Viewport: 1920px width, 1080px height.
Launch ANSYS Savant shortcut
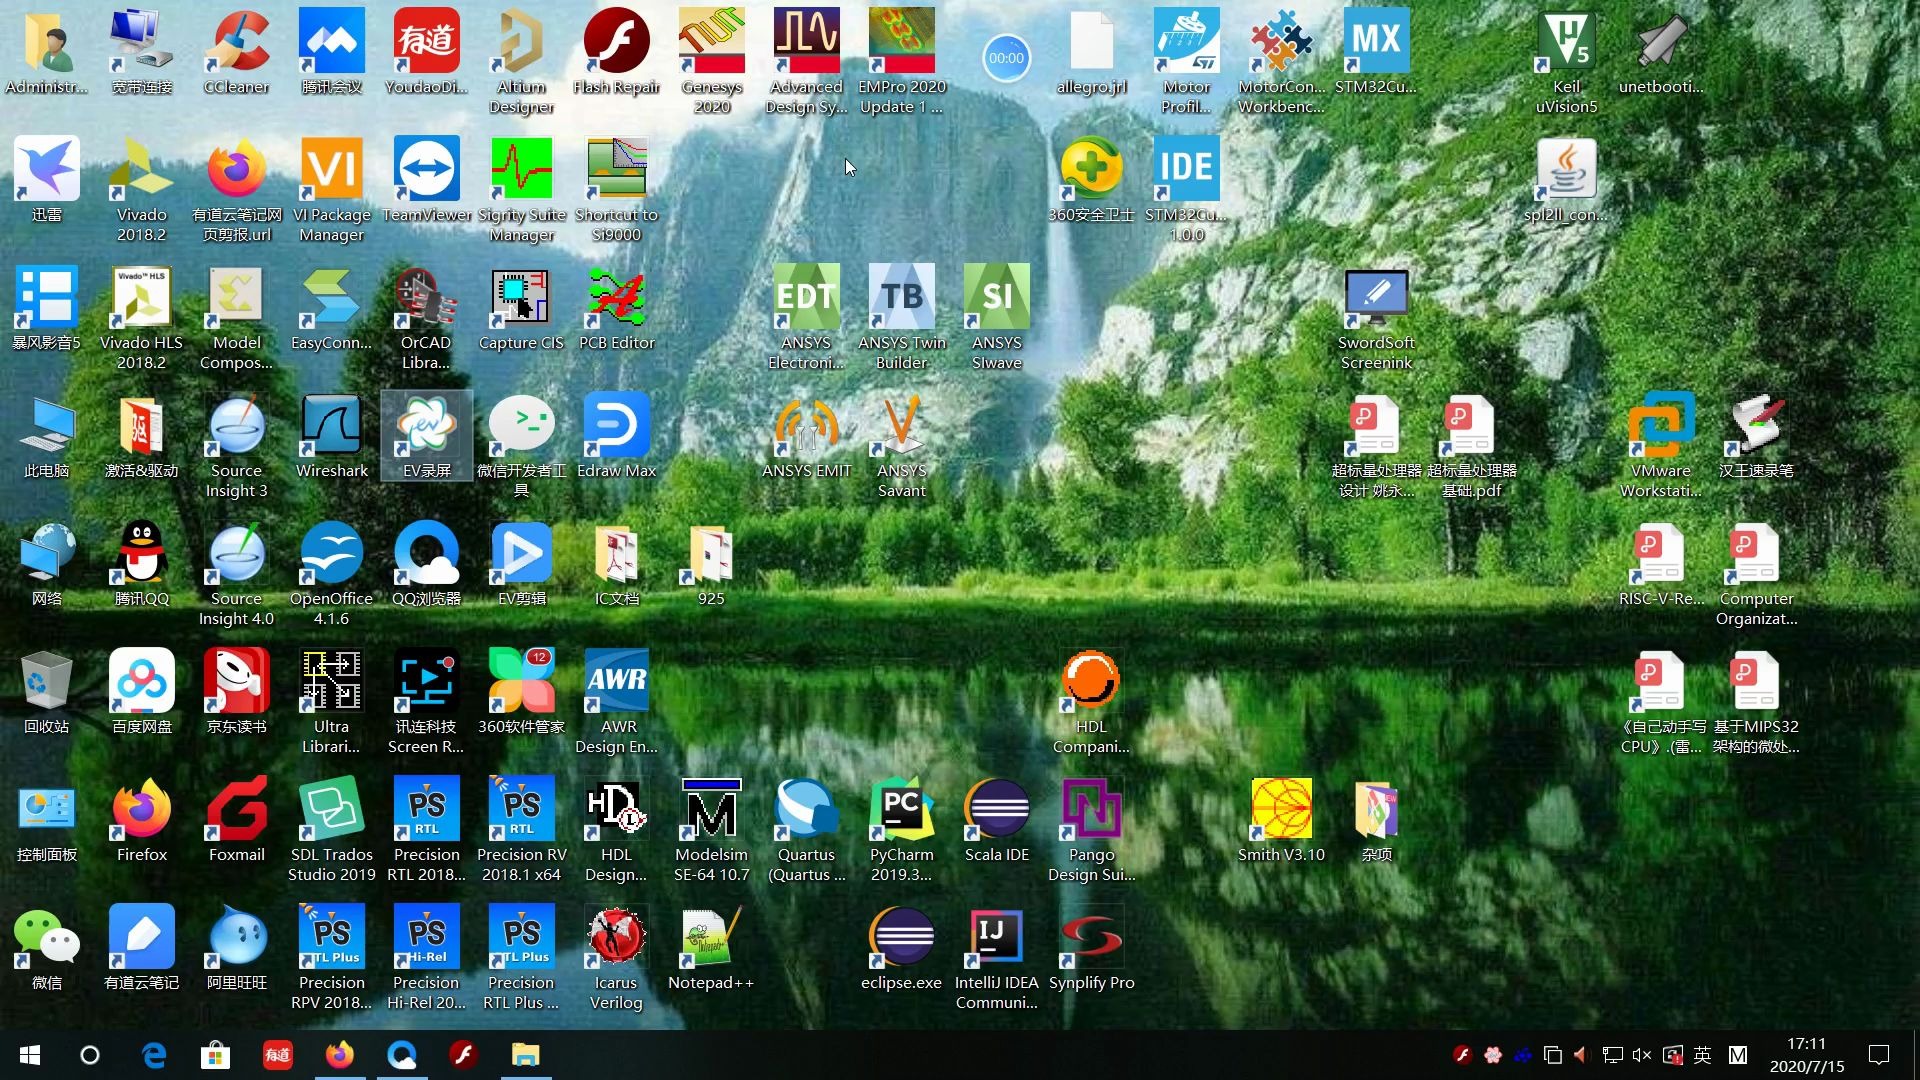[901, 446]
